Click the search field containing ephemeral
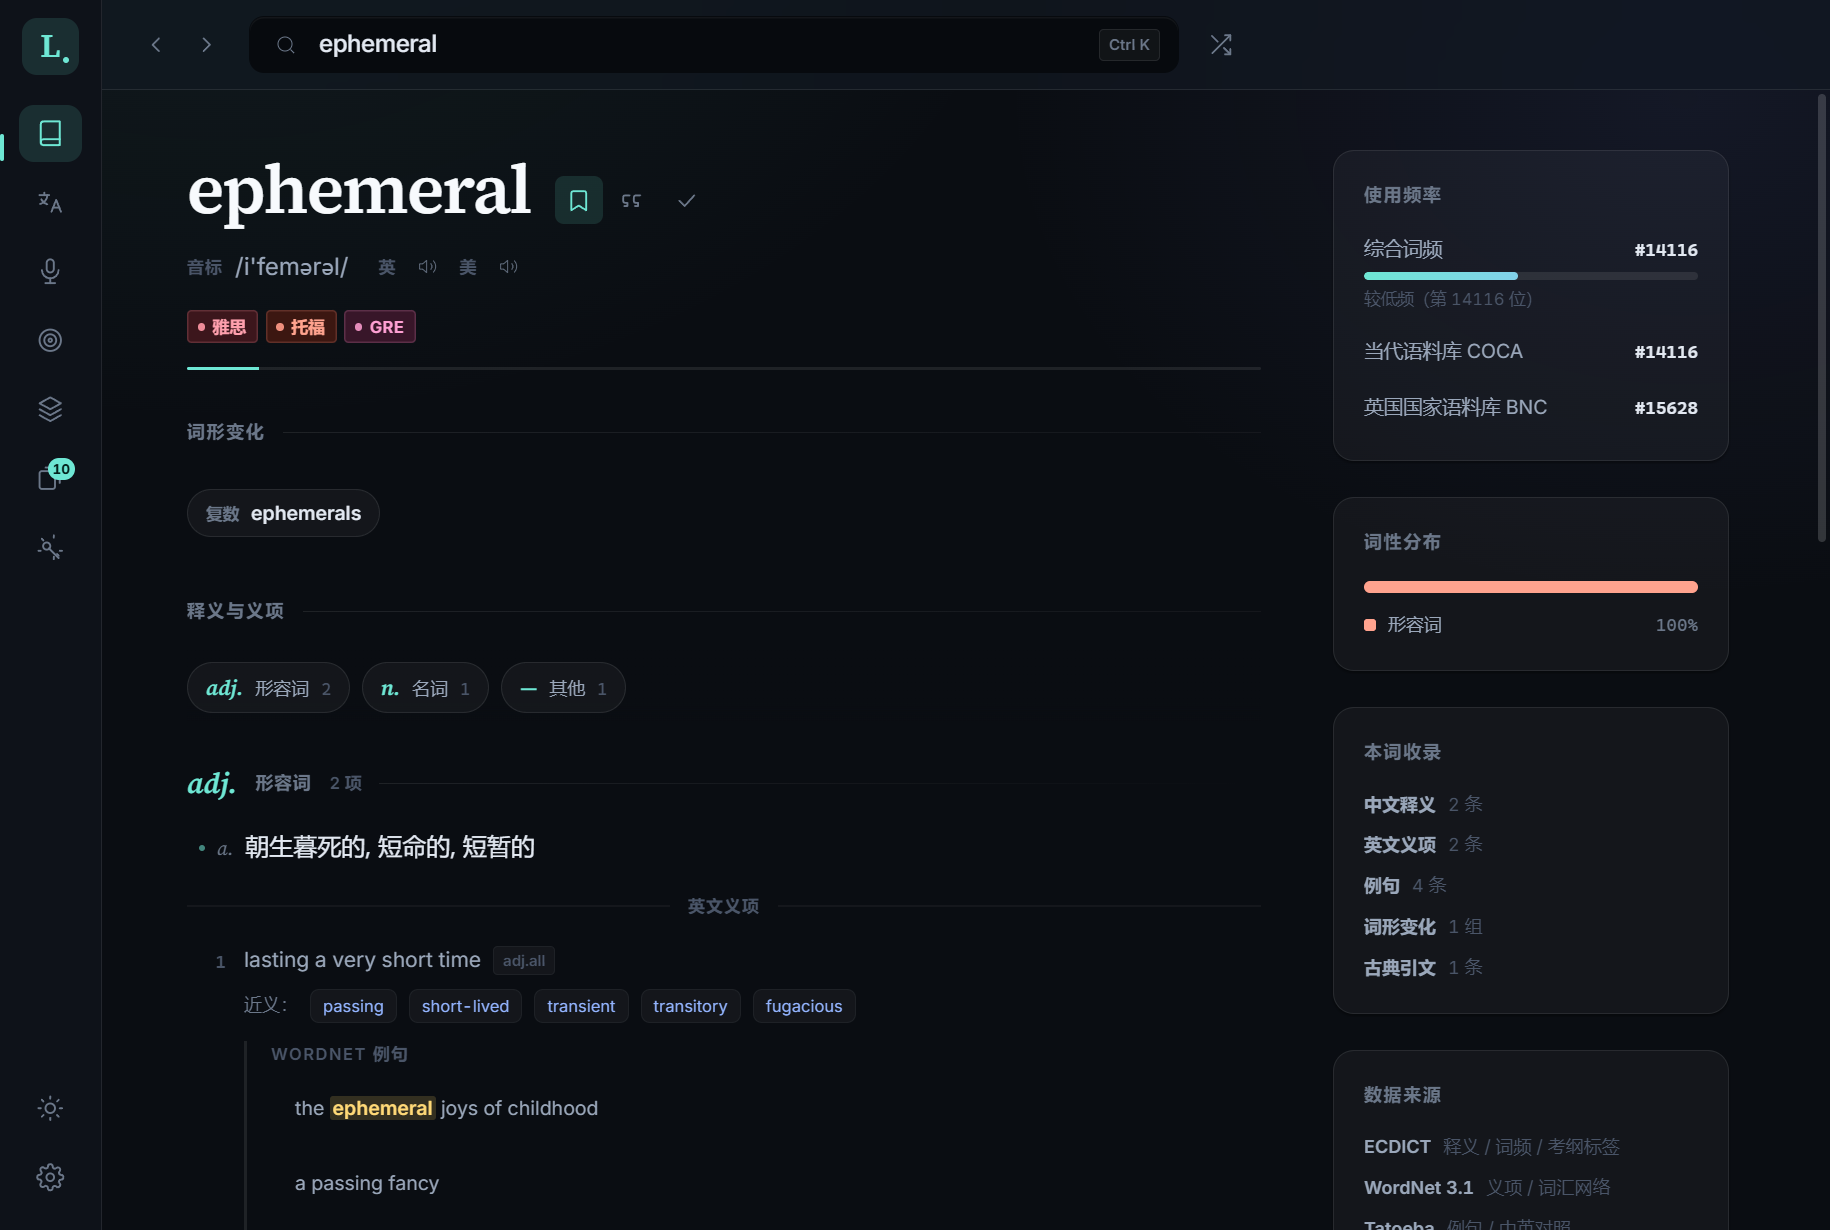Screen dimensions: 1830x1230 pos(714,45)
